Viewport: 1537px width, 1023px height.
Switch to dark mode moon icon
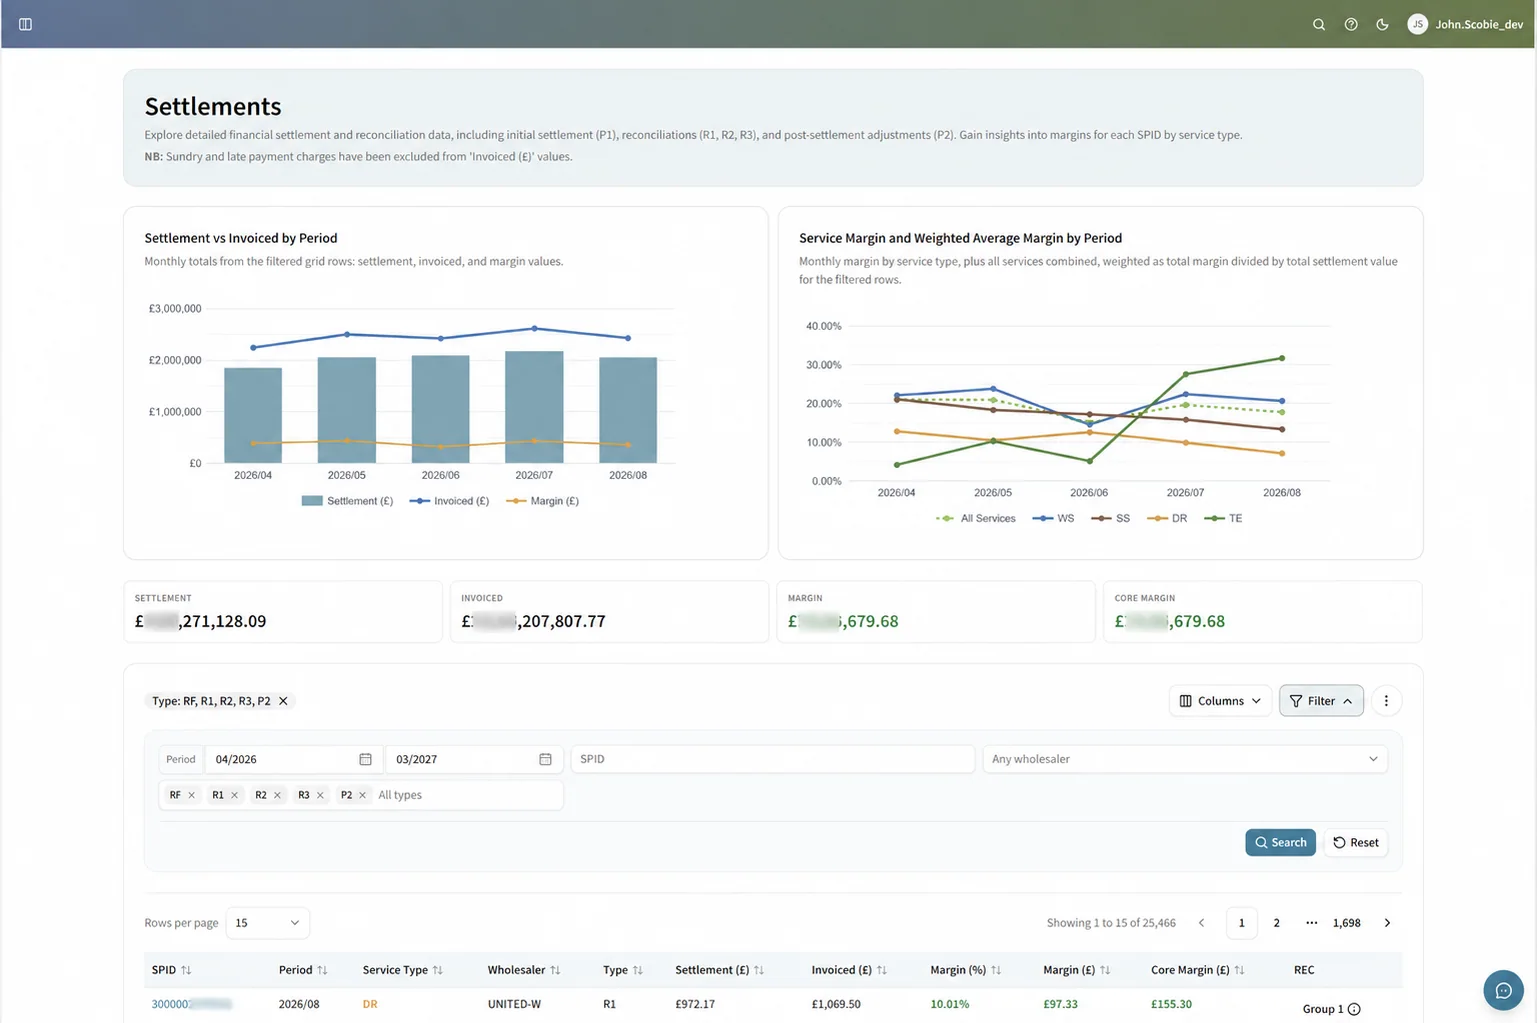click(1383, 24)
